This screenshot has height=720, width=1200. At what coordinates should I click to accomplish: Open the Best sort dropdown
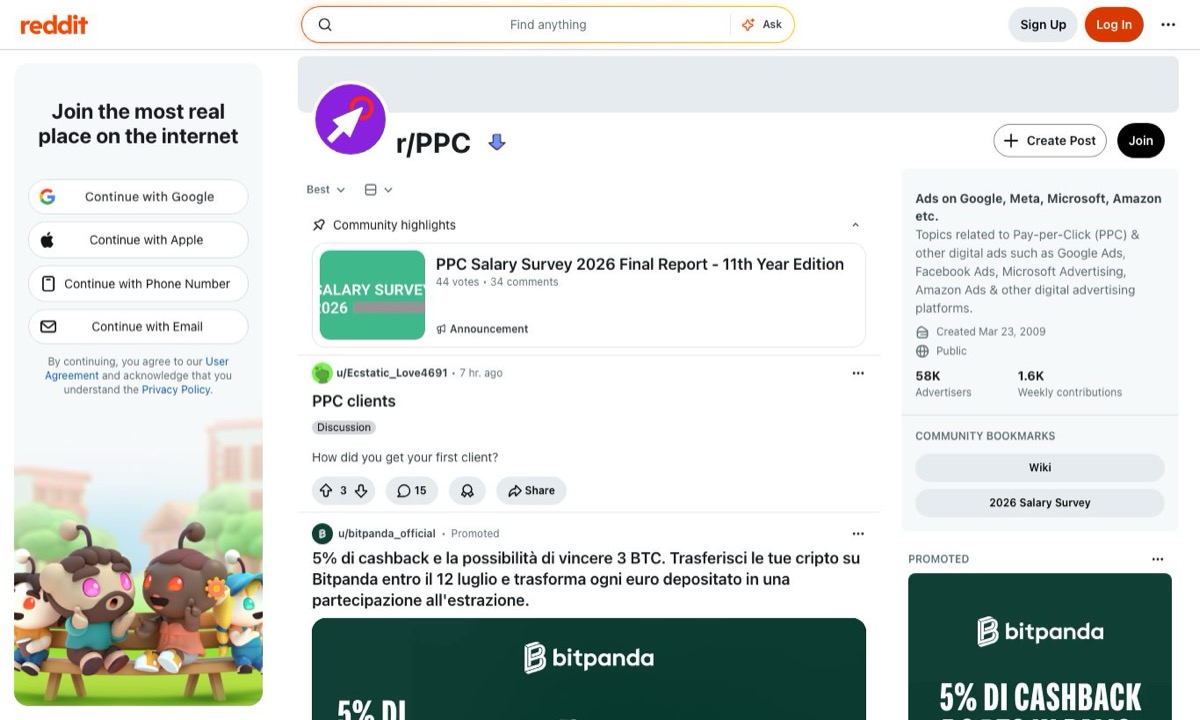[326, 190]
